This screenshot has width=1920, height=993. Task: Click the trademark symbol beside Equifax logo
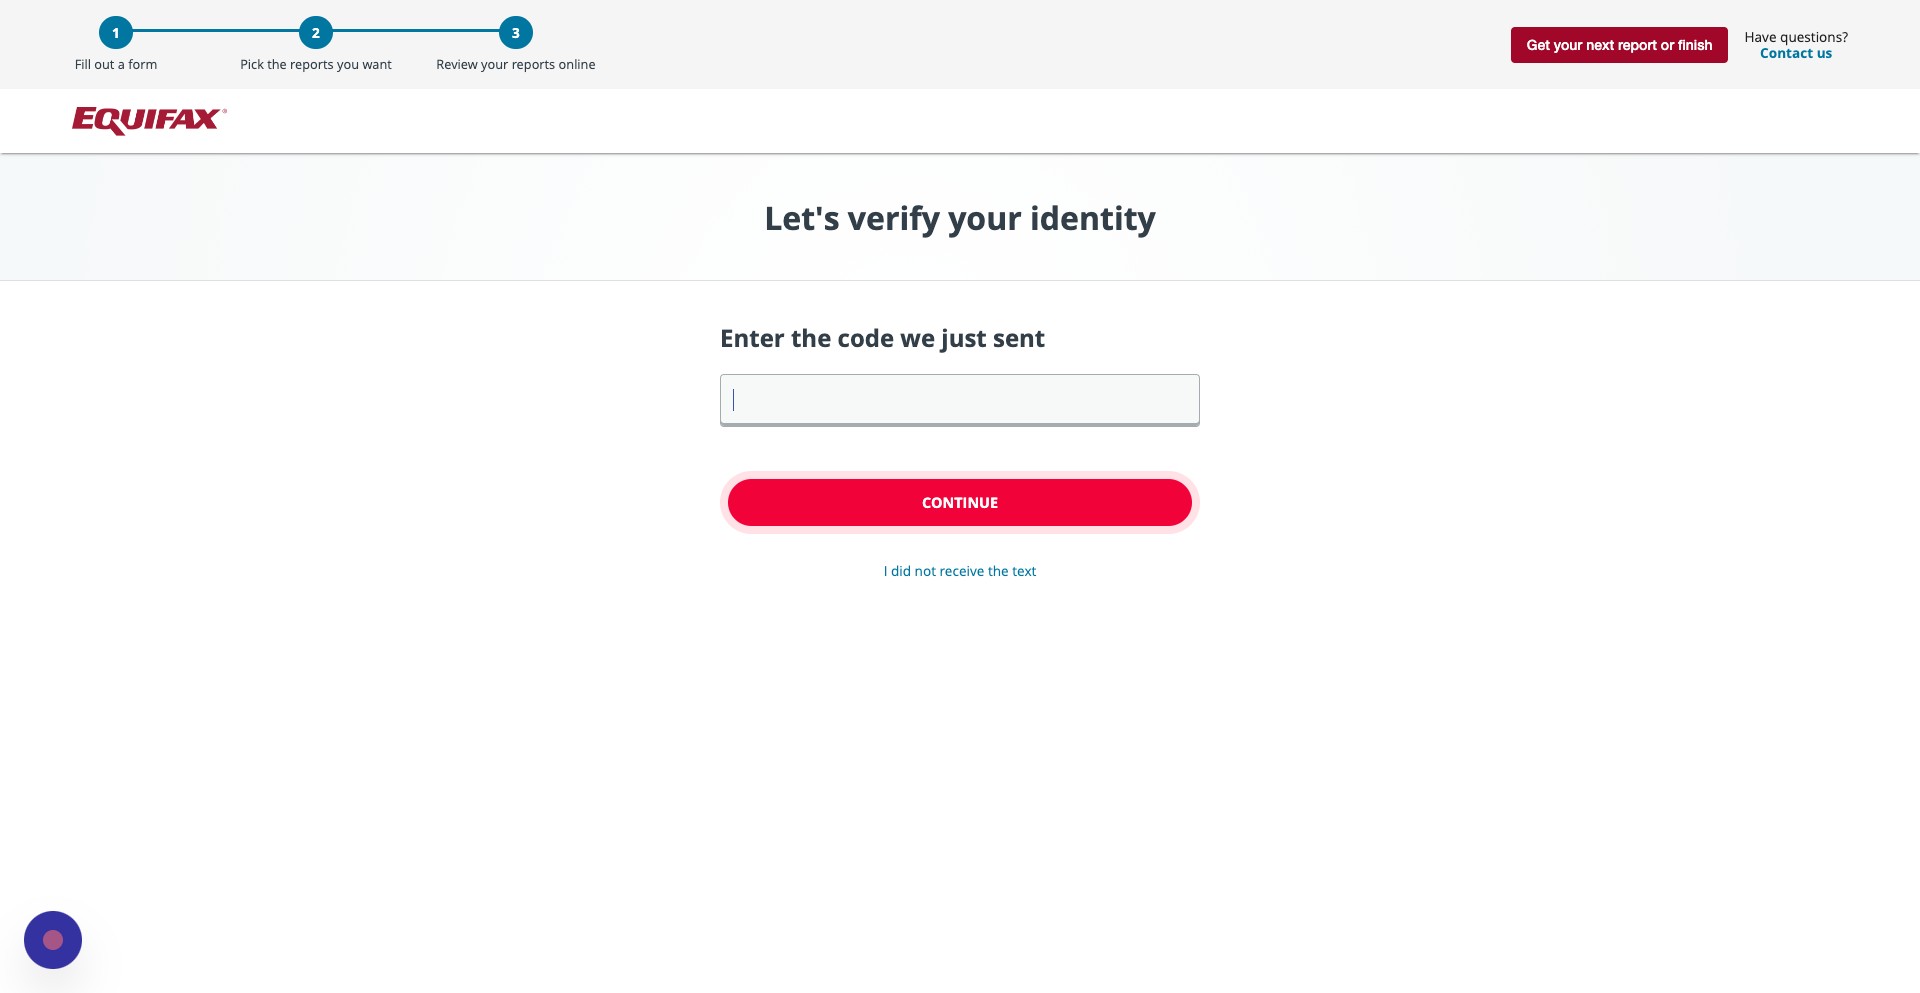coord(224,111)
